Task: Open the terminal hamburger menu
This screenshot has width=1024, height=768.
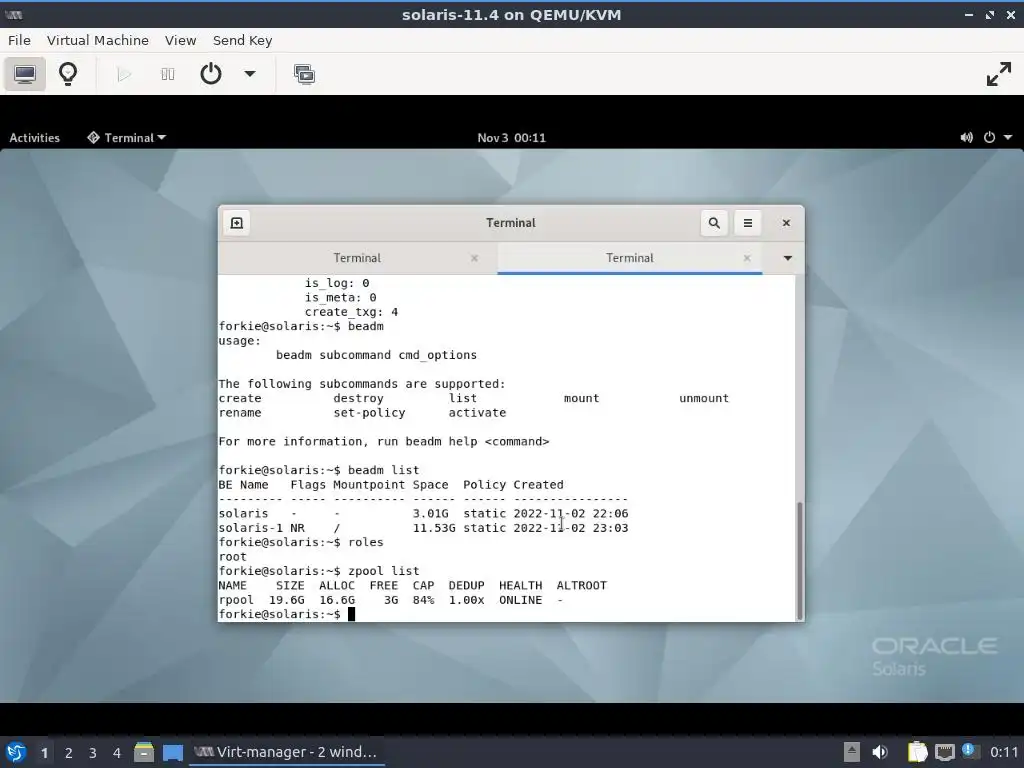Action: pos(748,223)
